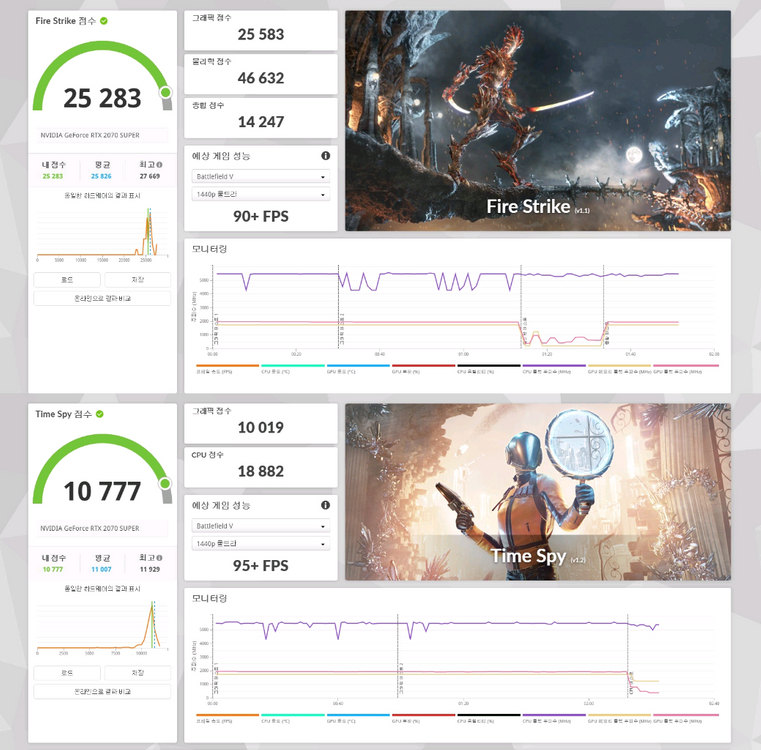Screen dimensions: 761x750
Task: Click 동일한 하드웨어의 결과 표시 in Time Spy panel
Action: 102,588
